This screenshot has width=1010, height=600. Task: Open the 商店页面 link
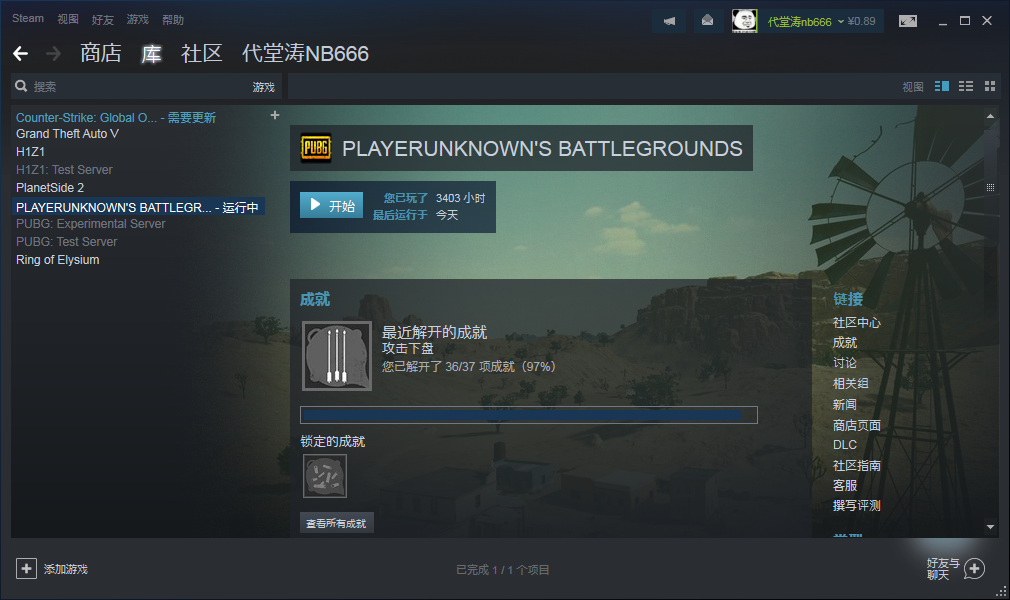click(x=856, y=425)
